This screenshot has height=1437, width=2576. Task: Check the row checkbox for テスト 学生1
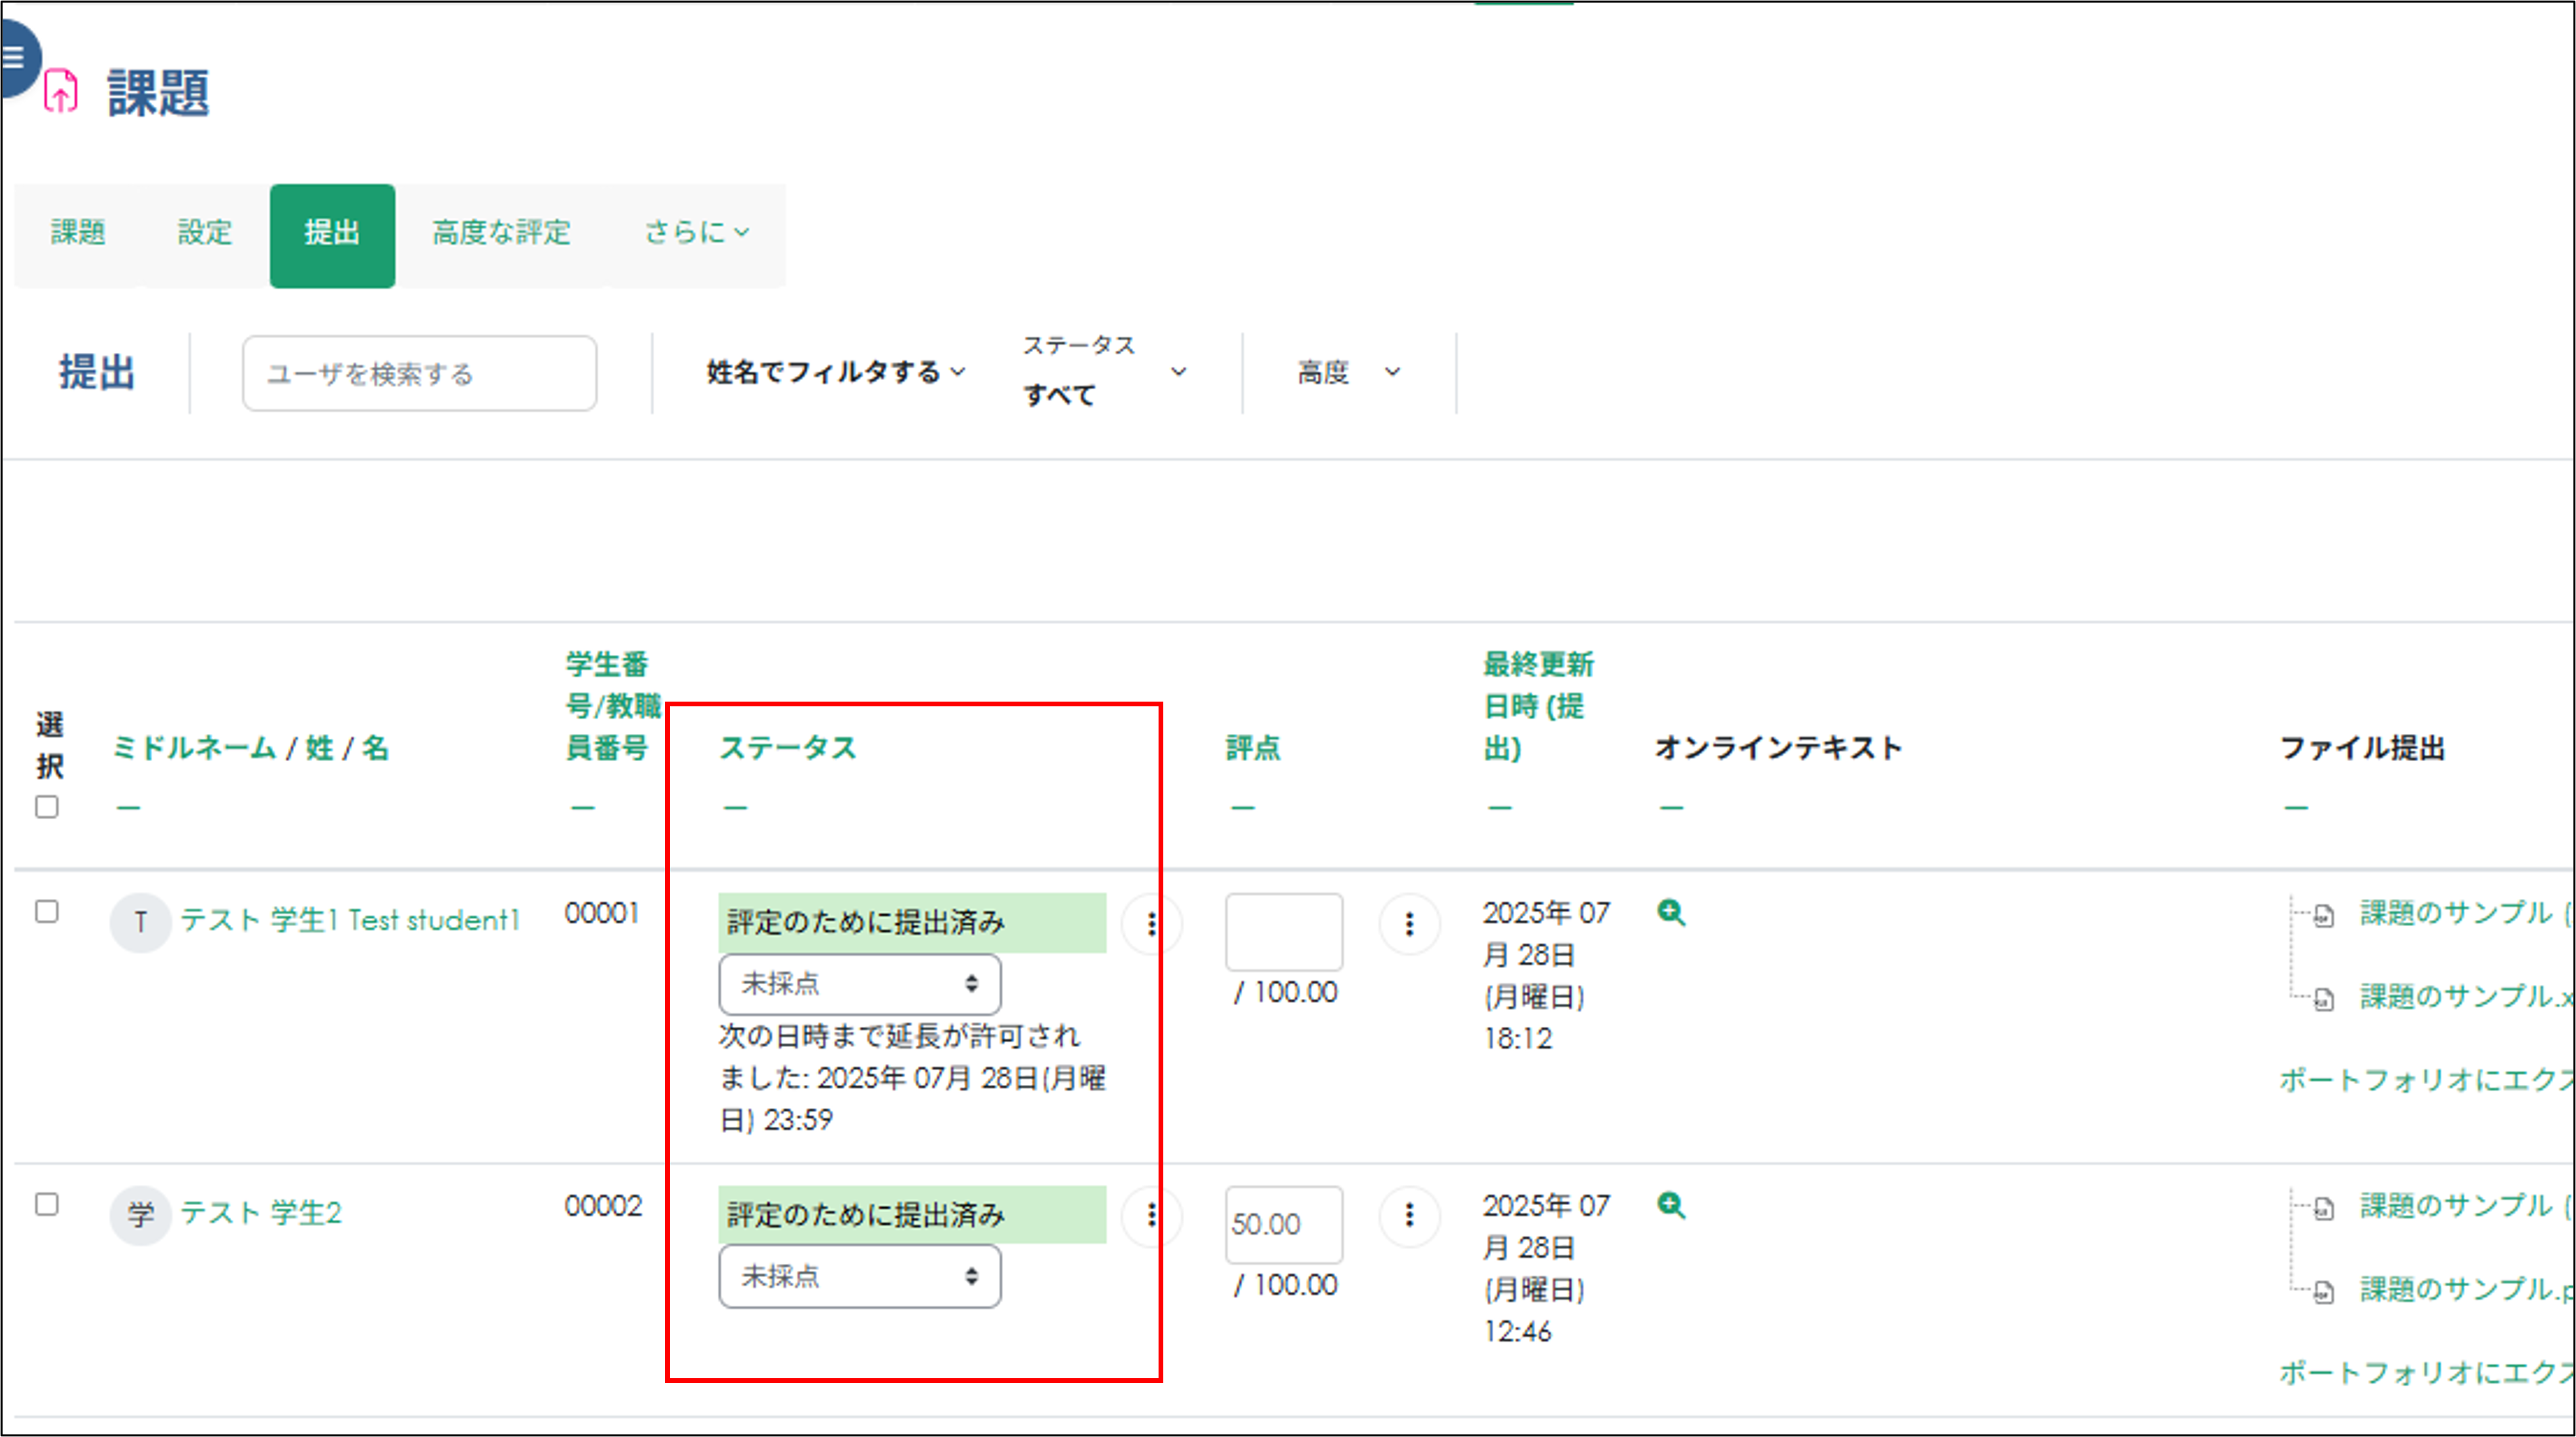[47, 912]
